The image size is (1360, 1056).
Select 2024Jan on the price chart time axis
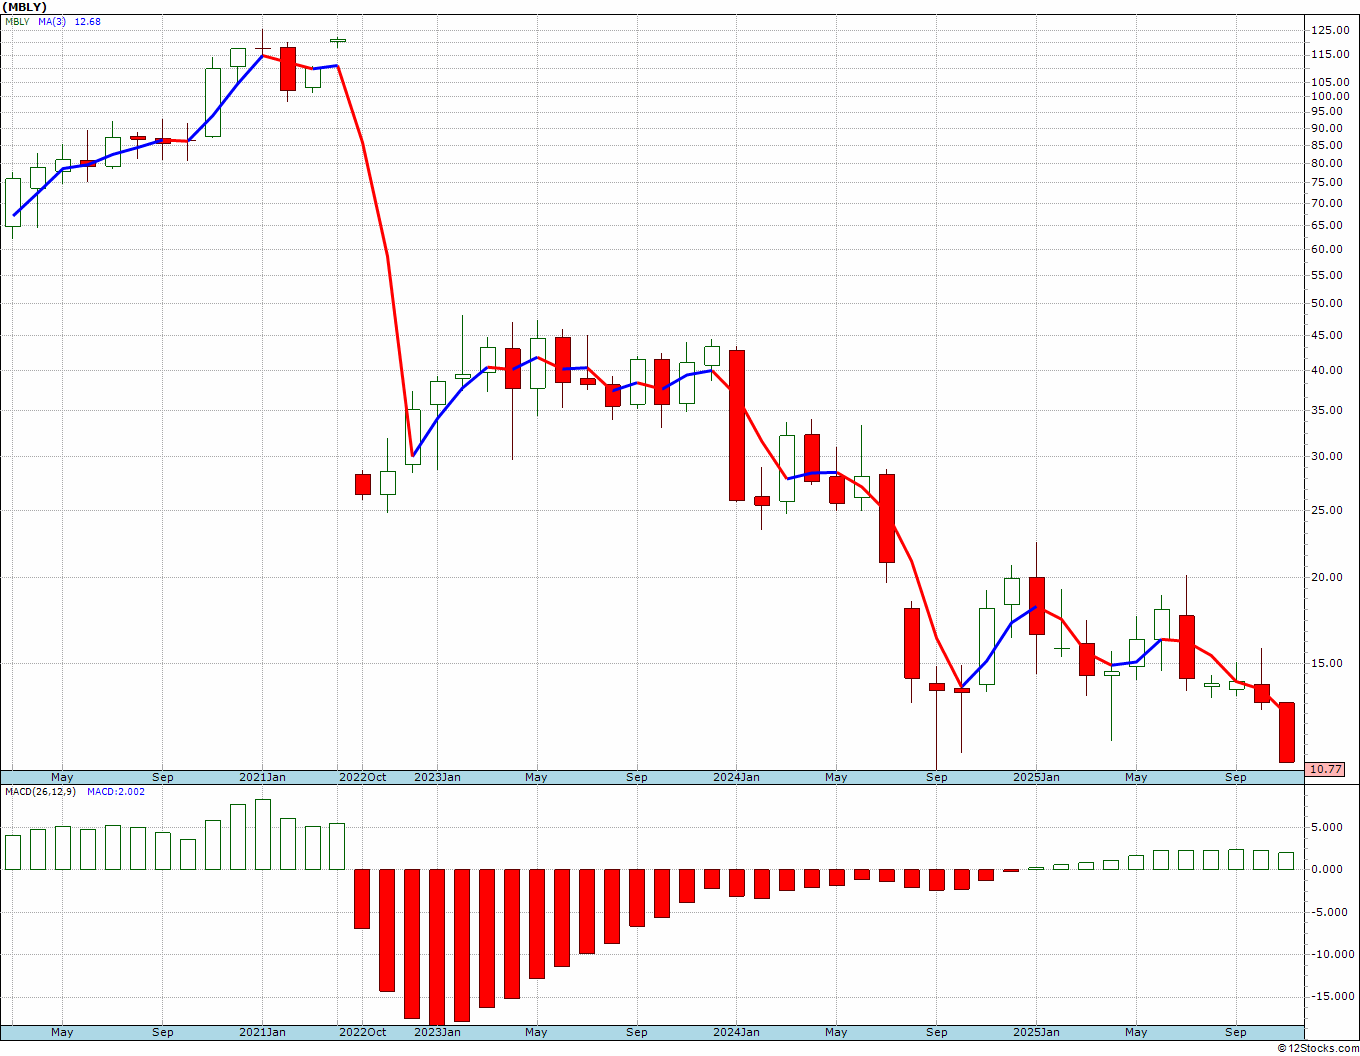click(737, 777)
